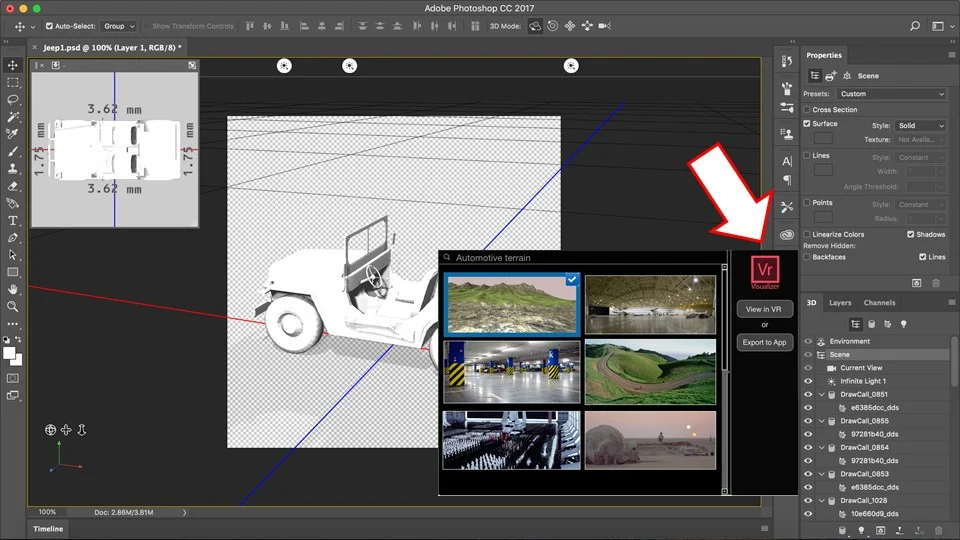Viewport: 960px width, 540px height.
Task: Open the Timeline panel tab
Action: (48, 529)
